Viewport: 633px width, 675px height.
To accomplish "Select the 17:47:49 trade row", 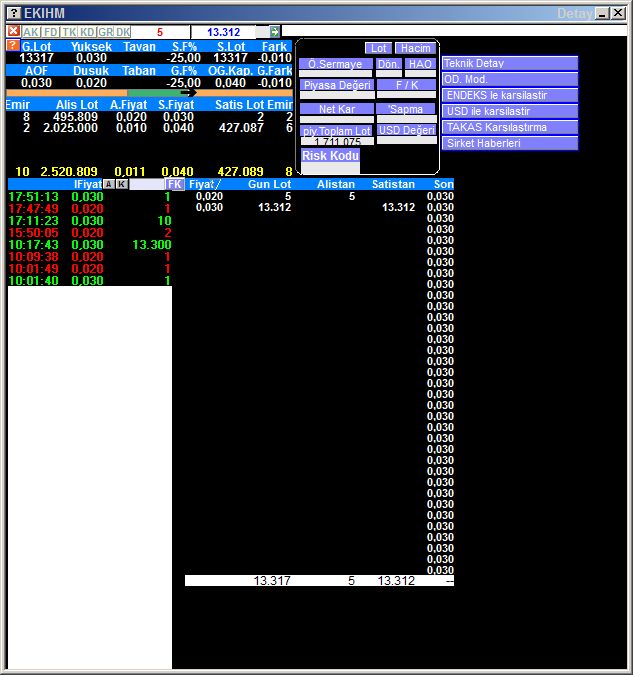I will click(x=90, y=209).
